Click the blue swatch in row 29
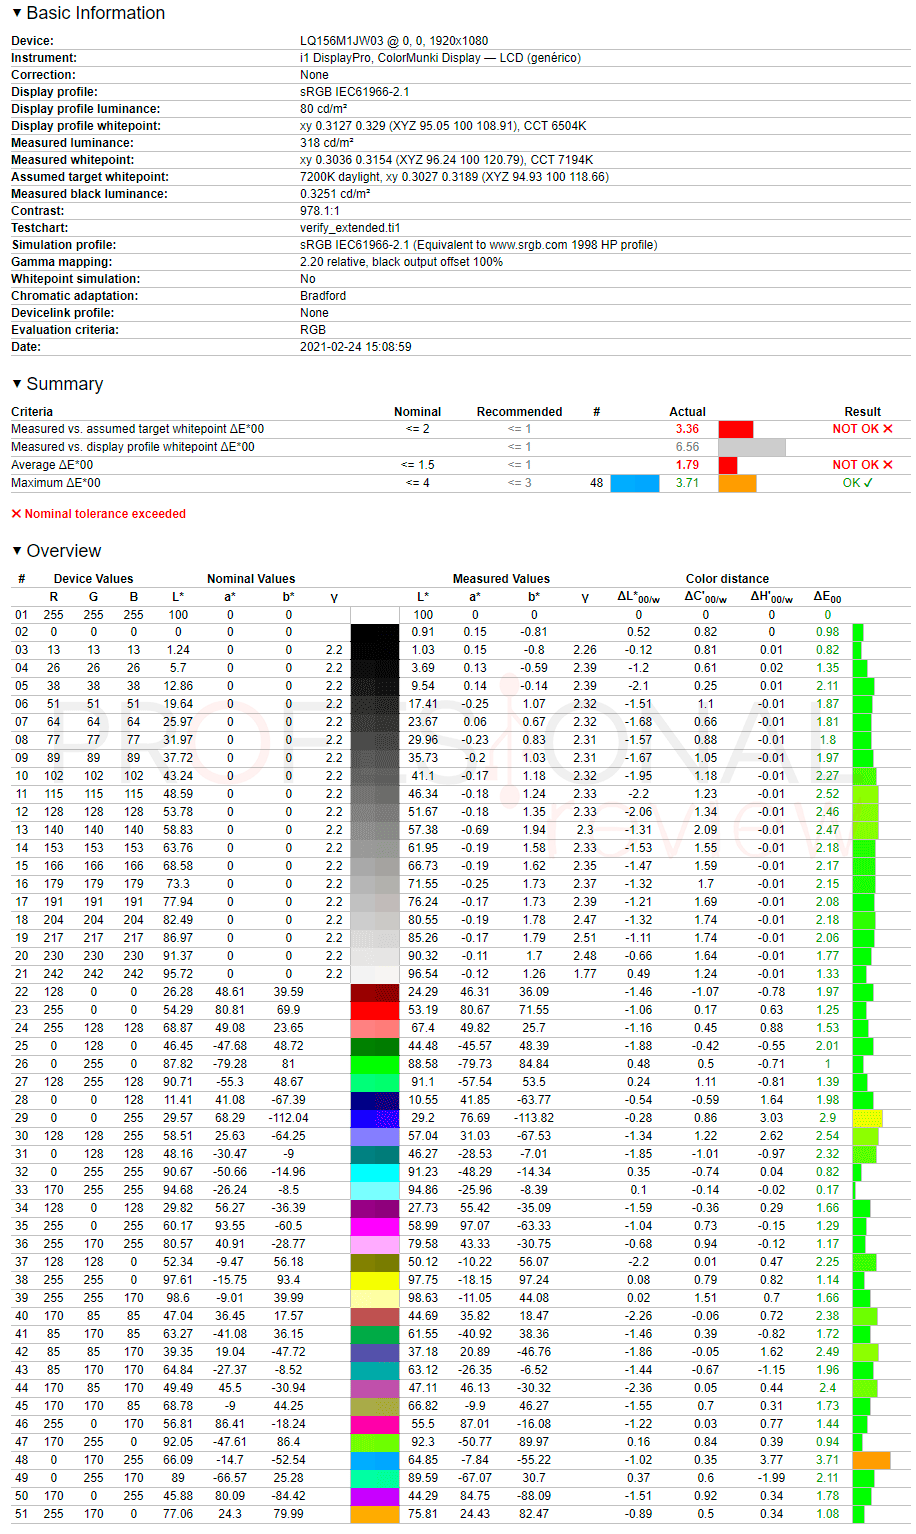The width and height of the screenshot is (916, 1534). click(375, 1118)
